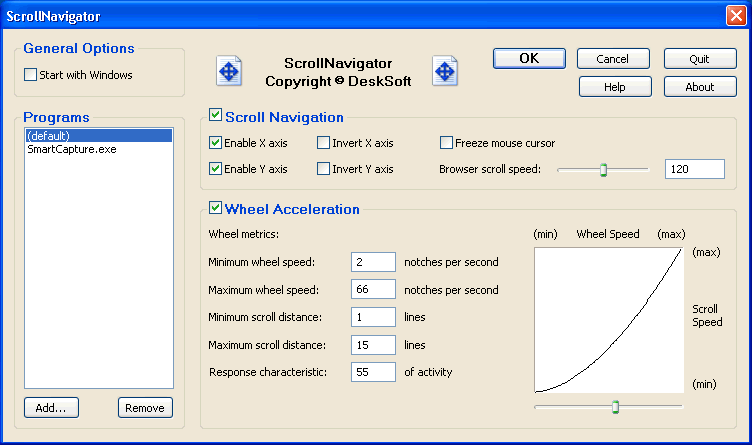
Task: Click the slider handle under the speed graph
Action: [615, 406]
